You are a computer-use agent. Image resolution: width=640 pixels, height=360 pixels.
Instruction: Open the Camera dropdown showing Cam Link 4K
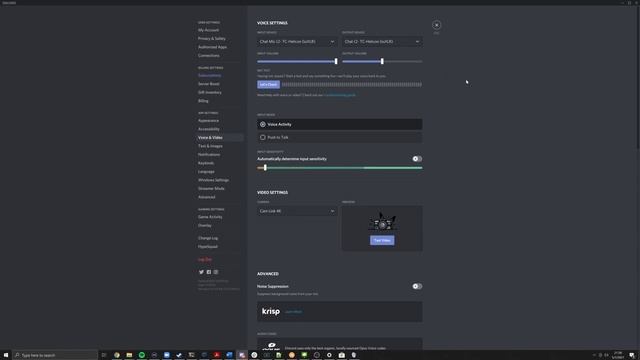pyautogui.click(x=297, y=211)
